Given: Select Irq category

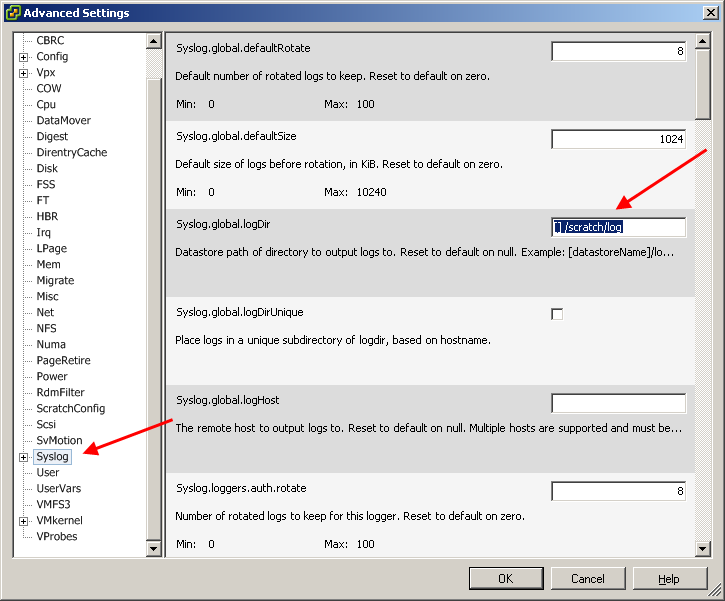Looking at the screenshot, I should point(44,233).
